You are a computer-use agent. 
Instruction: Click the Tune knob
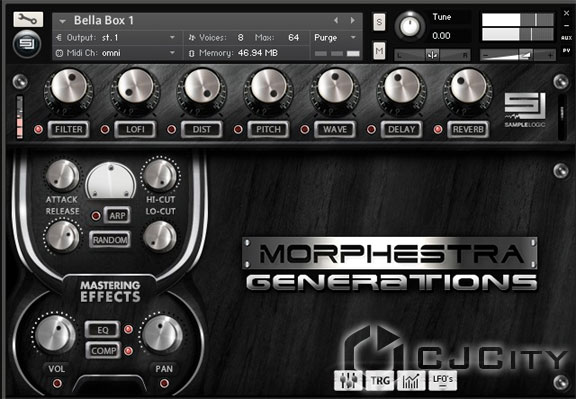[410, 26]
